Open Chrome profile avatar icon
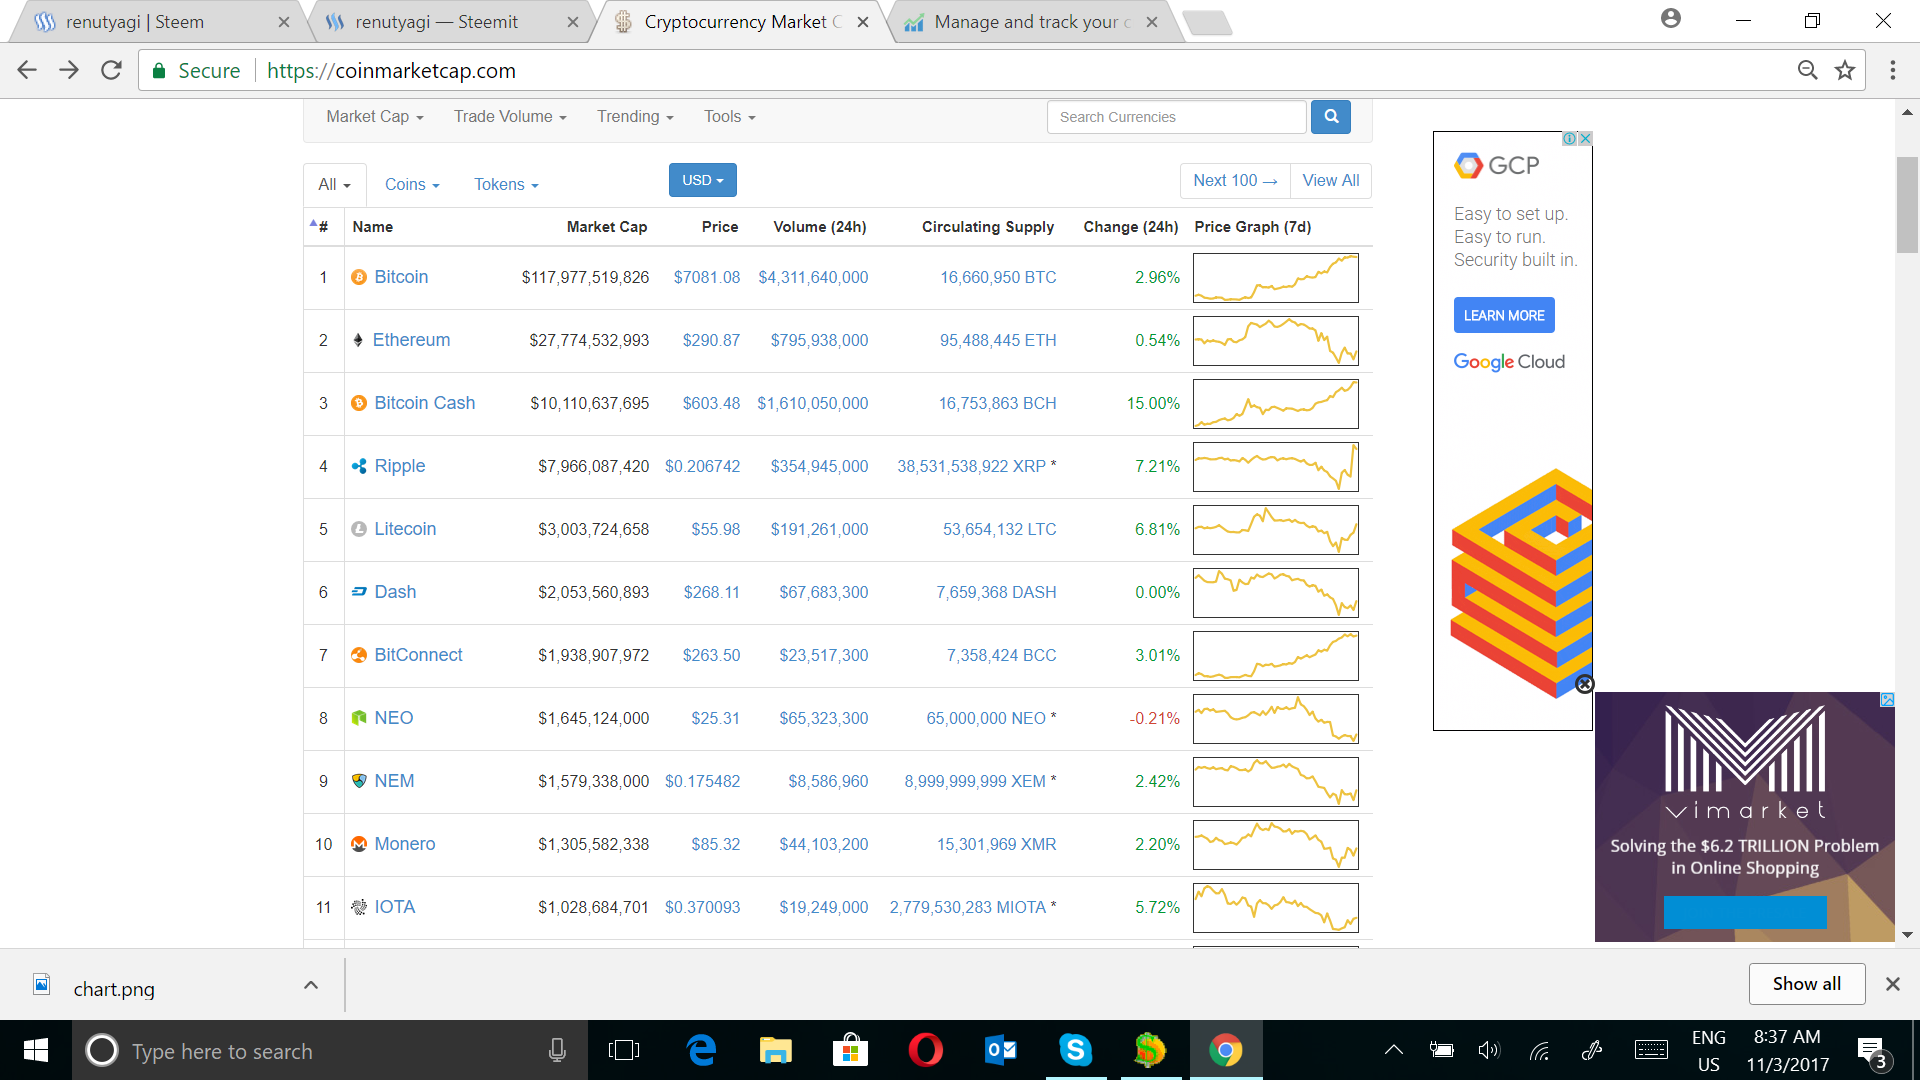 (1670, 18)
